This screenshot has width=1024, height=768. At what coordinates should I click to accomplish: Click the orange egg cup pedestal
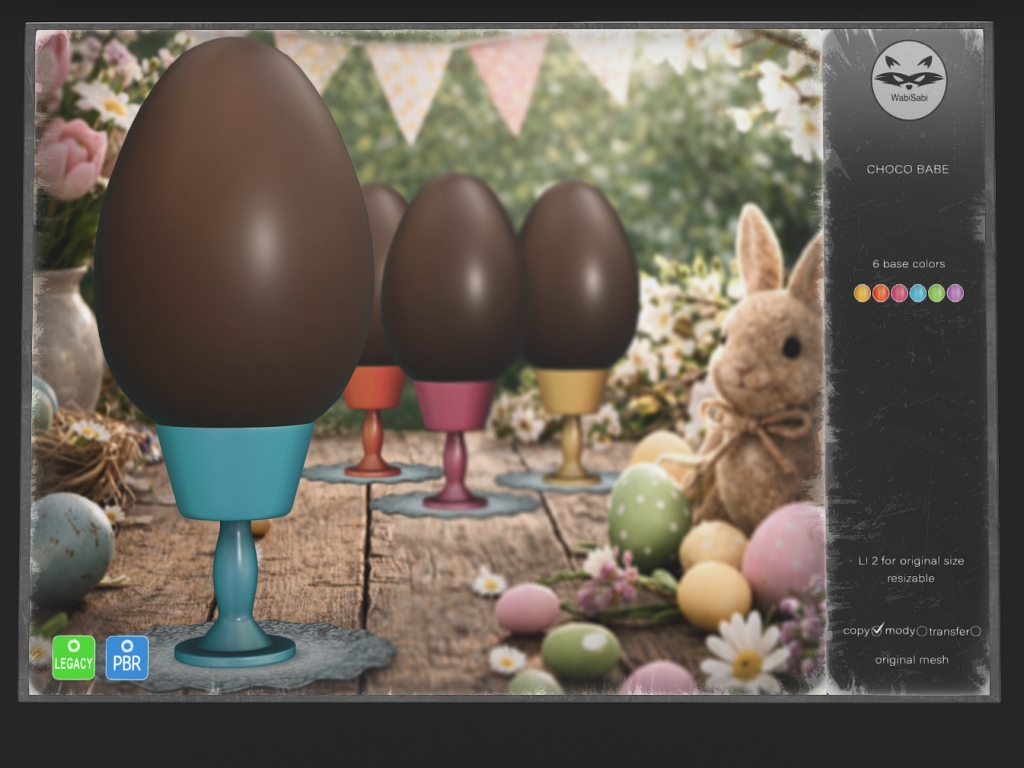point(373,420)
